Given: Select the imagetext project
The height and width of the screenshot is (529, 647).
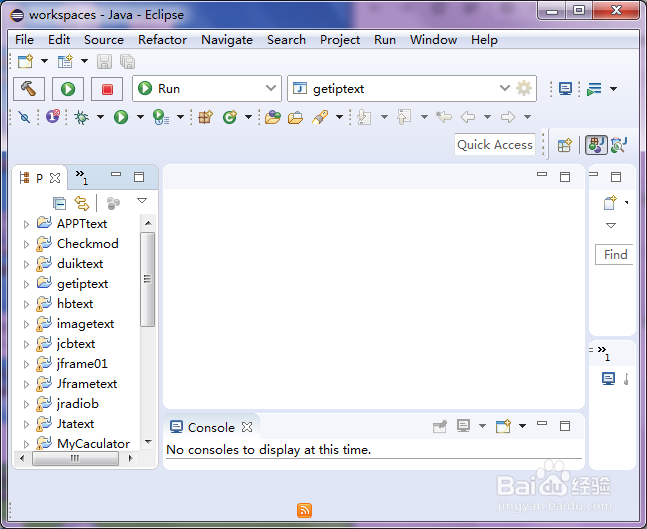Looking at the screenshot, I should [x=85, y=324].
